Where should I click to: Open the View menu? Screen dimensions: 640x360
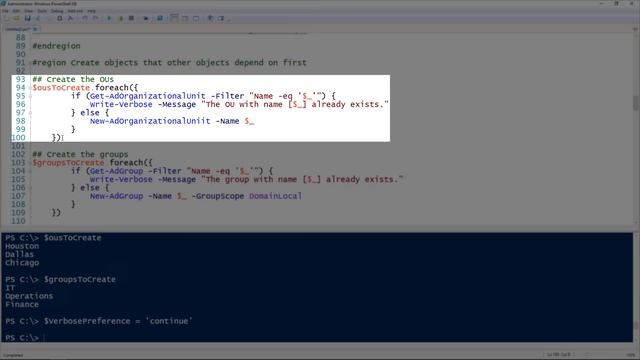[29, 11]
